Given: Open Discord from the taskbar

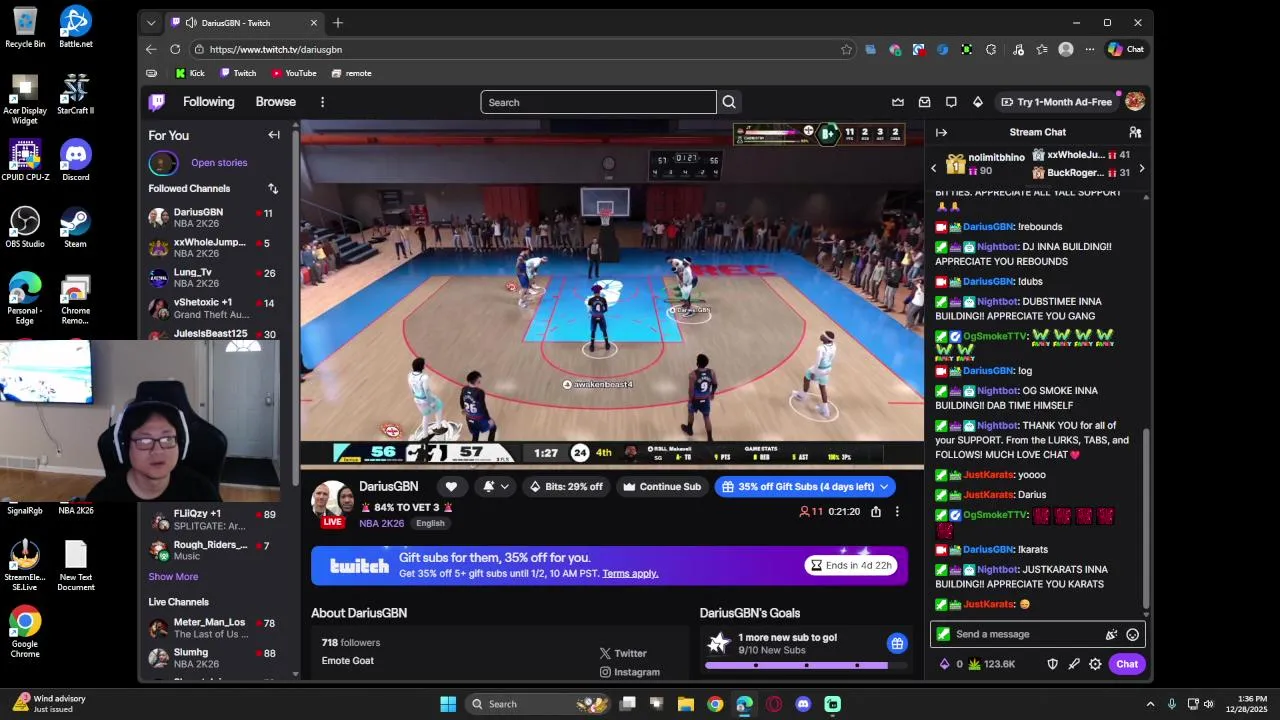Looking at the screenshot, I should coord(803,704).
